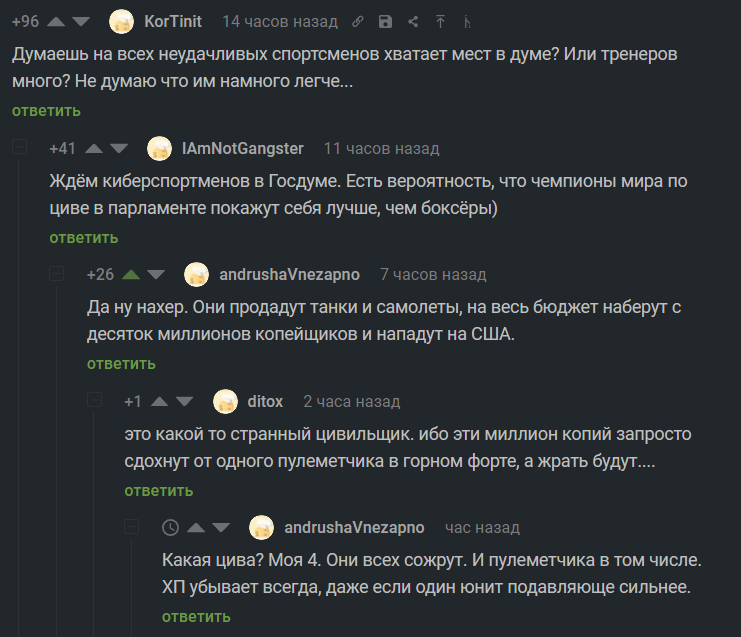Collapse ditox's comment branch
Image resolution: width=741 pixels, height=637 pixels.
point(95,401)
